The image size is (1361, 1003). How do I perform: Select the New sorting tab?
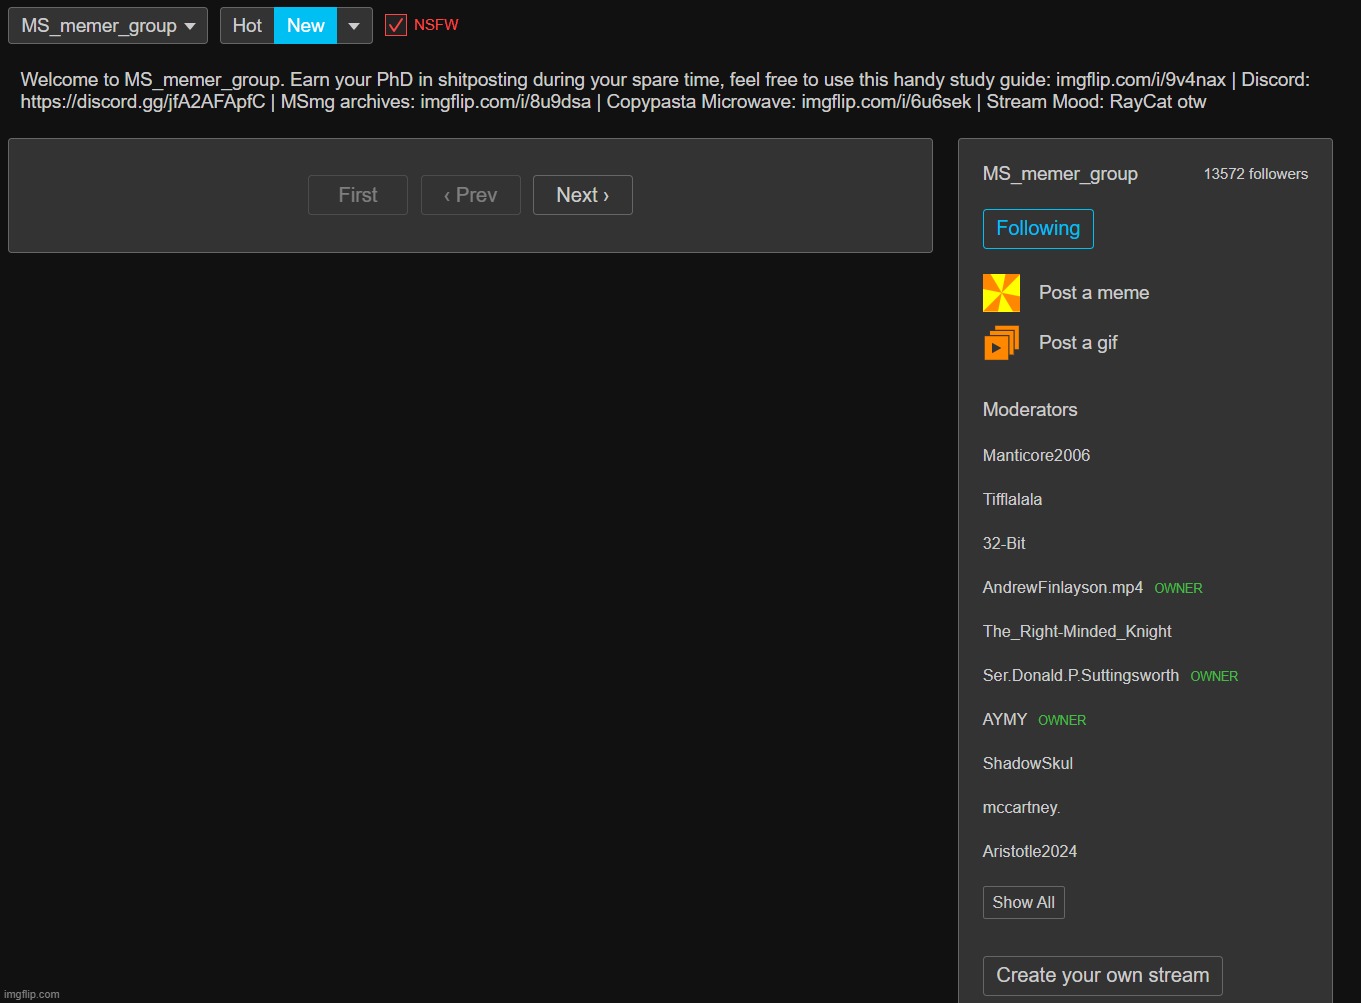pyautogui.click(x=305, y=26)
